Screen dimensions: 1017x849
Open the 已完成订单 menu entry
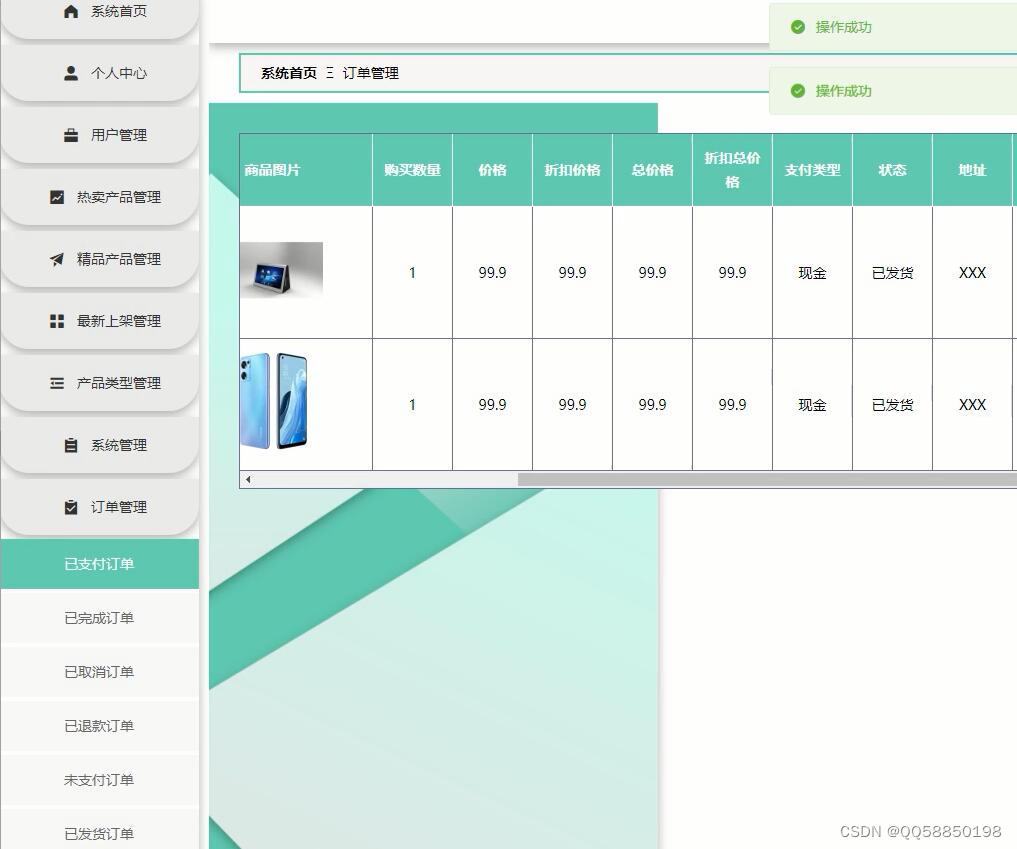pos(100,618)
